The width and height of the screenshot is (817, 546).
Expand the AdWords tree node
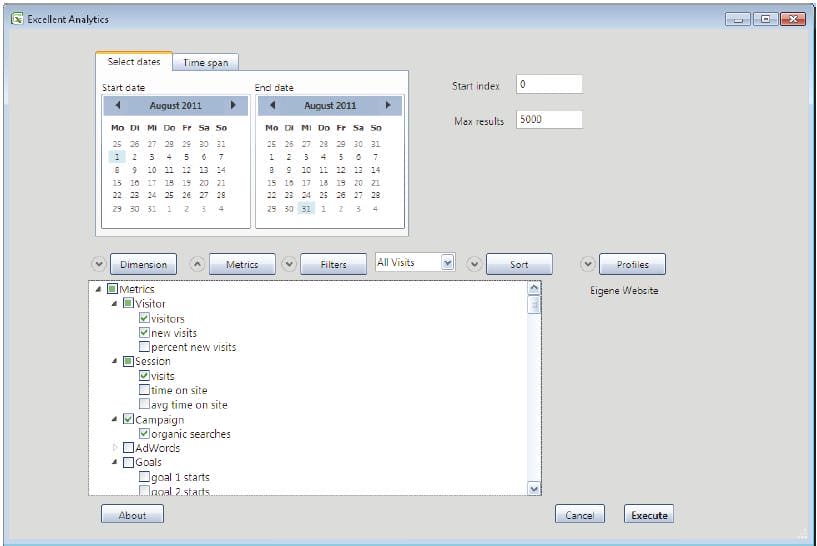pos(115,448)
